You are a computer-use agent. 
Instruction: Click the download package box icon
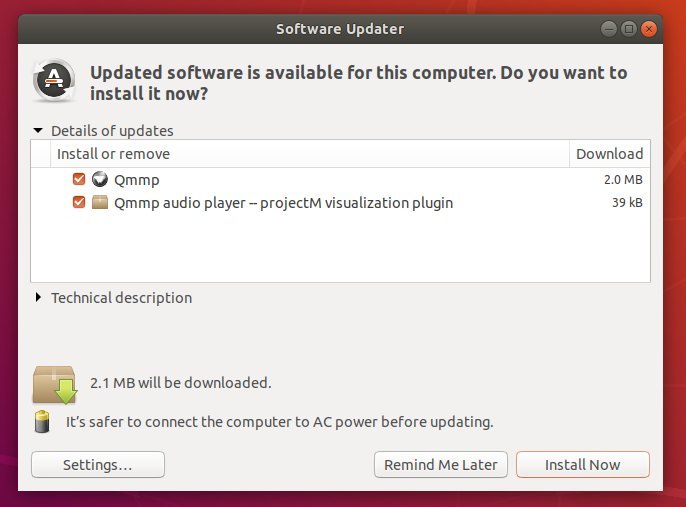tap(55, 385)
